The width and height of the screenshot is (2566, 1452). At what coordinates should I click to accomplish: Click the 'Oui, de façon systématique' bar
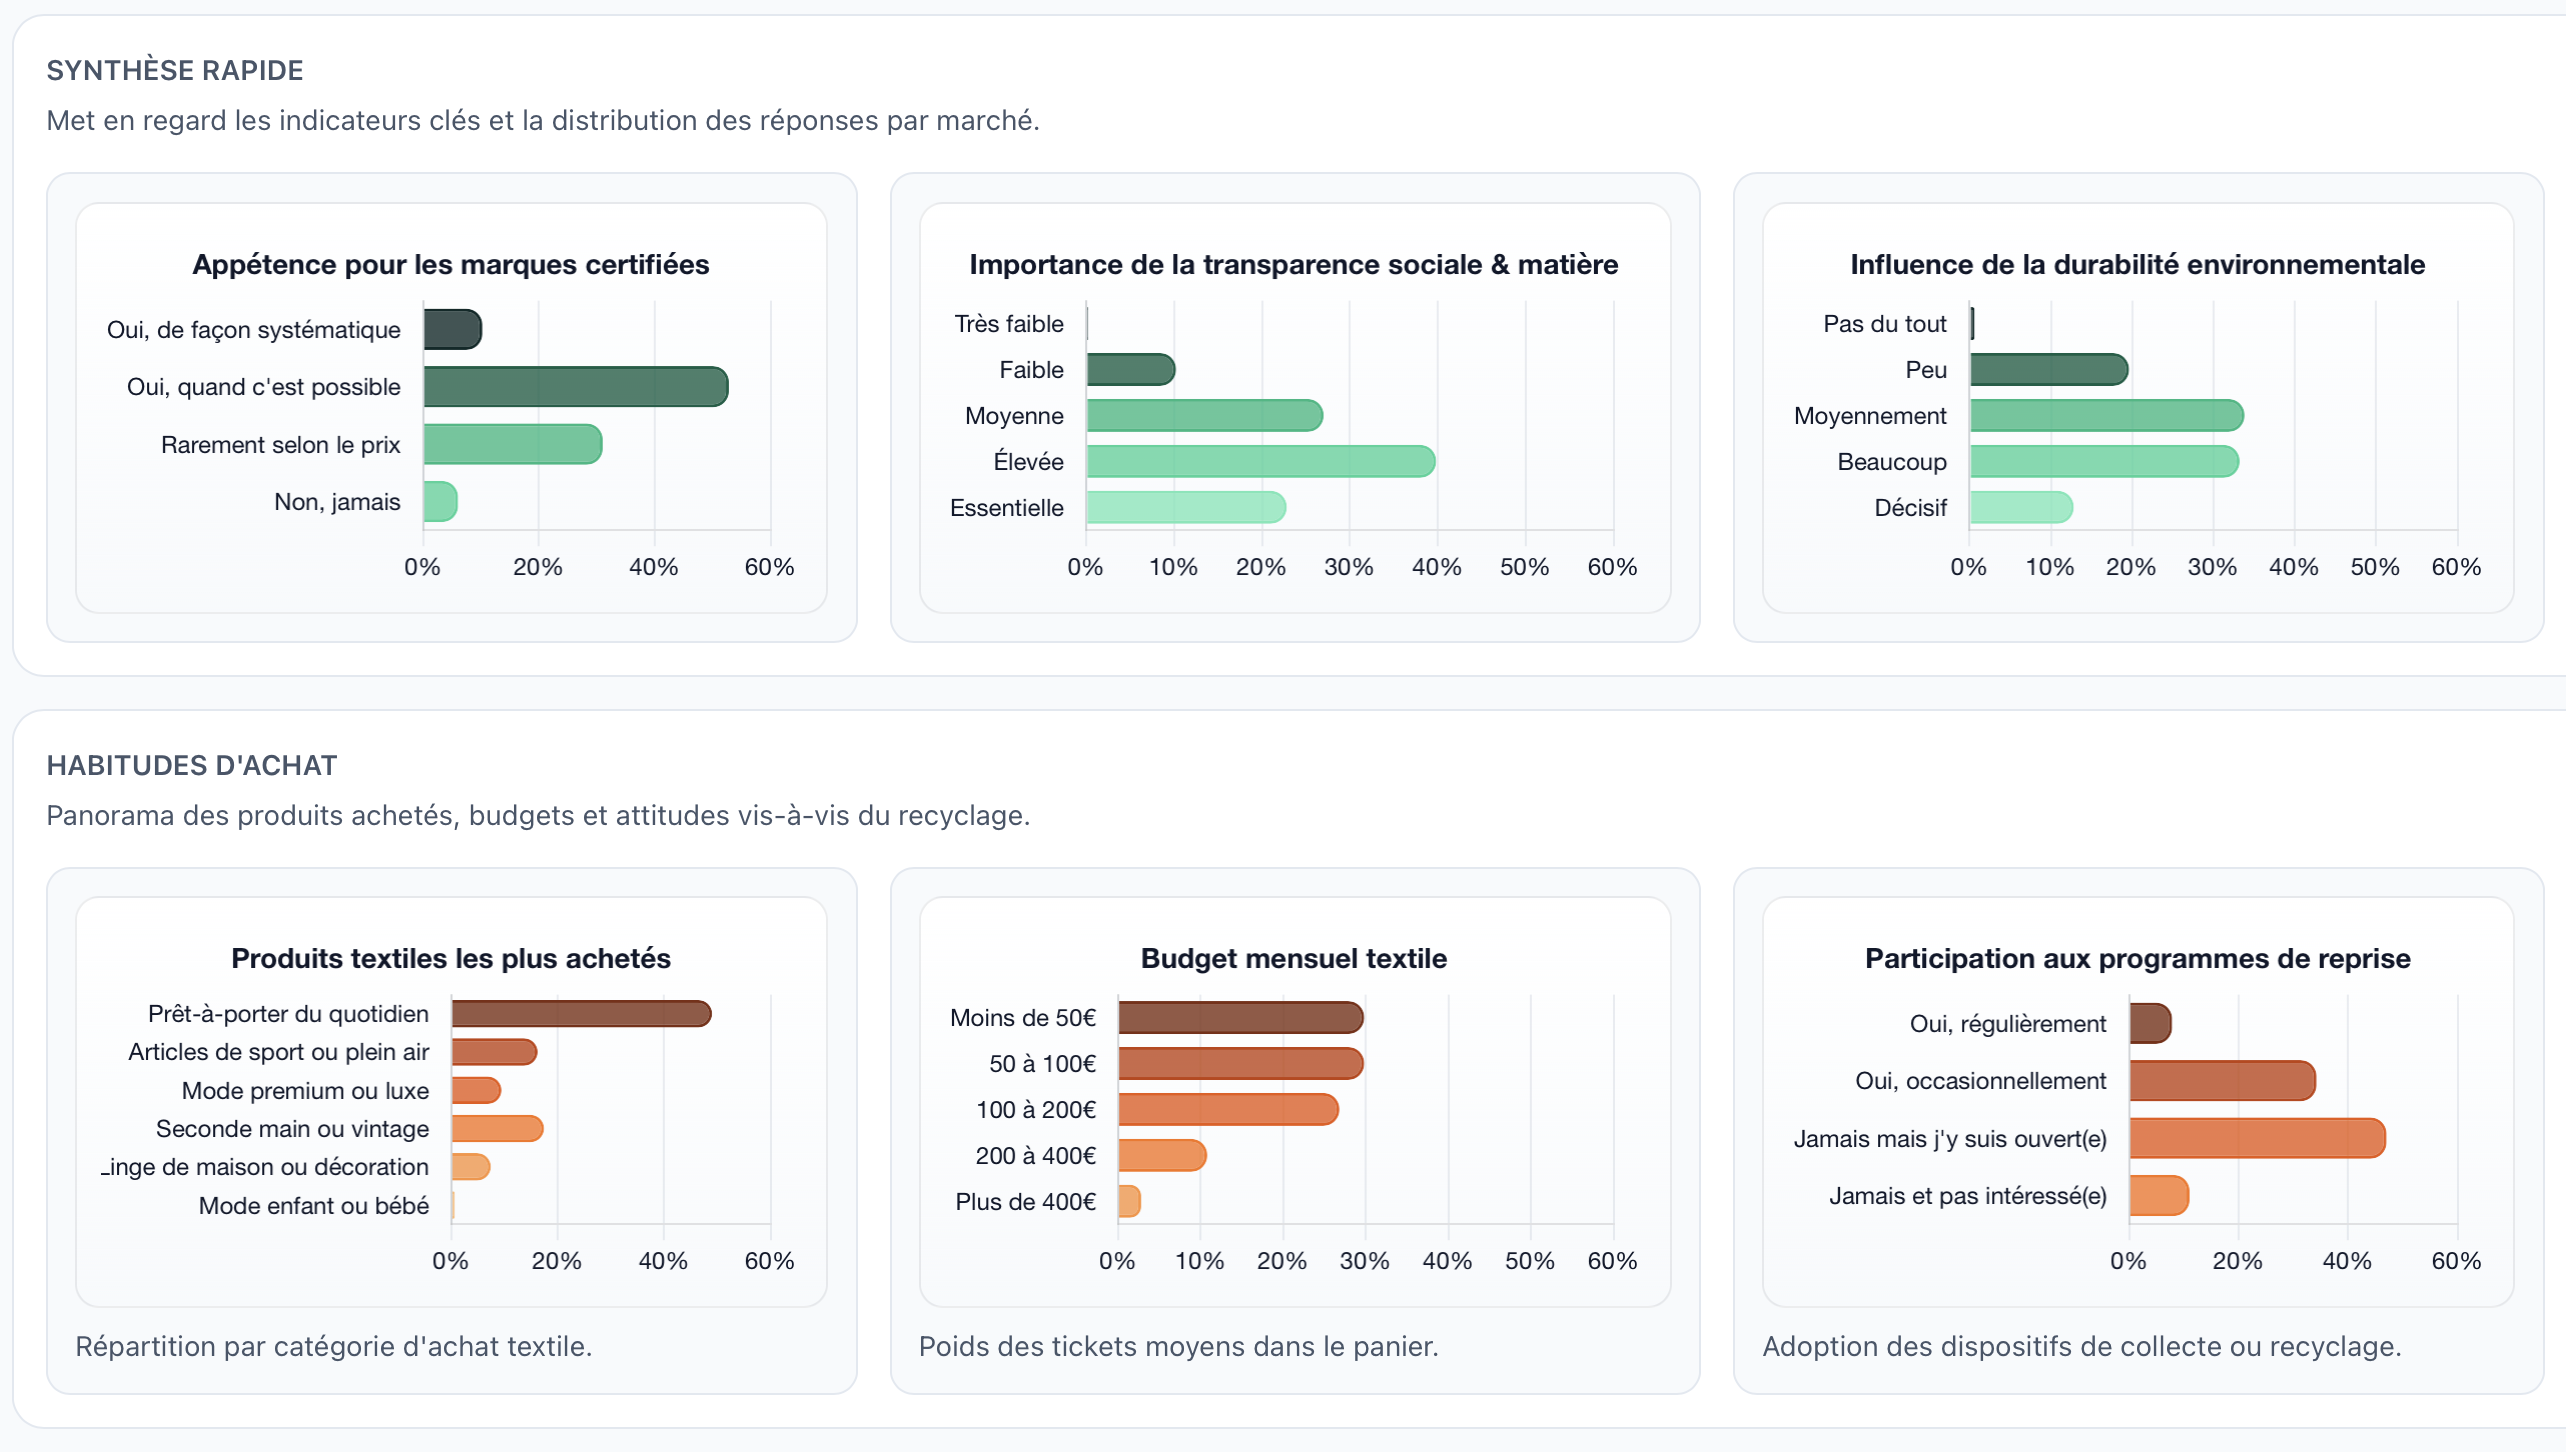point(452,329)
